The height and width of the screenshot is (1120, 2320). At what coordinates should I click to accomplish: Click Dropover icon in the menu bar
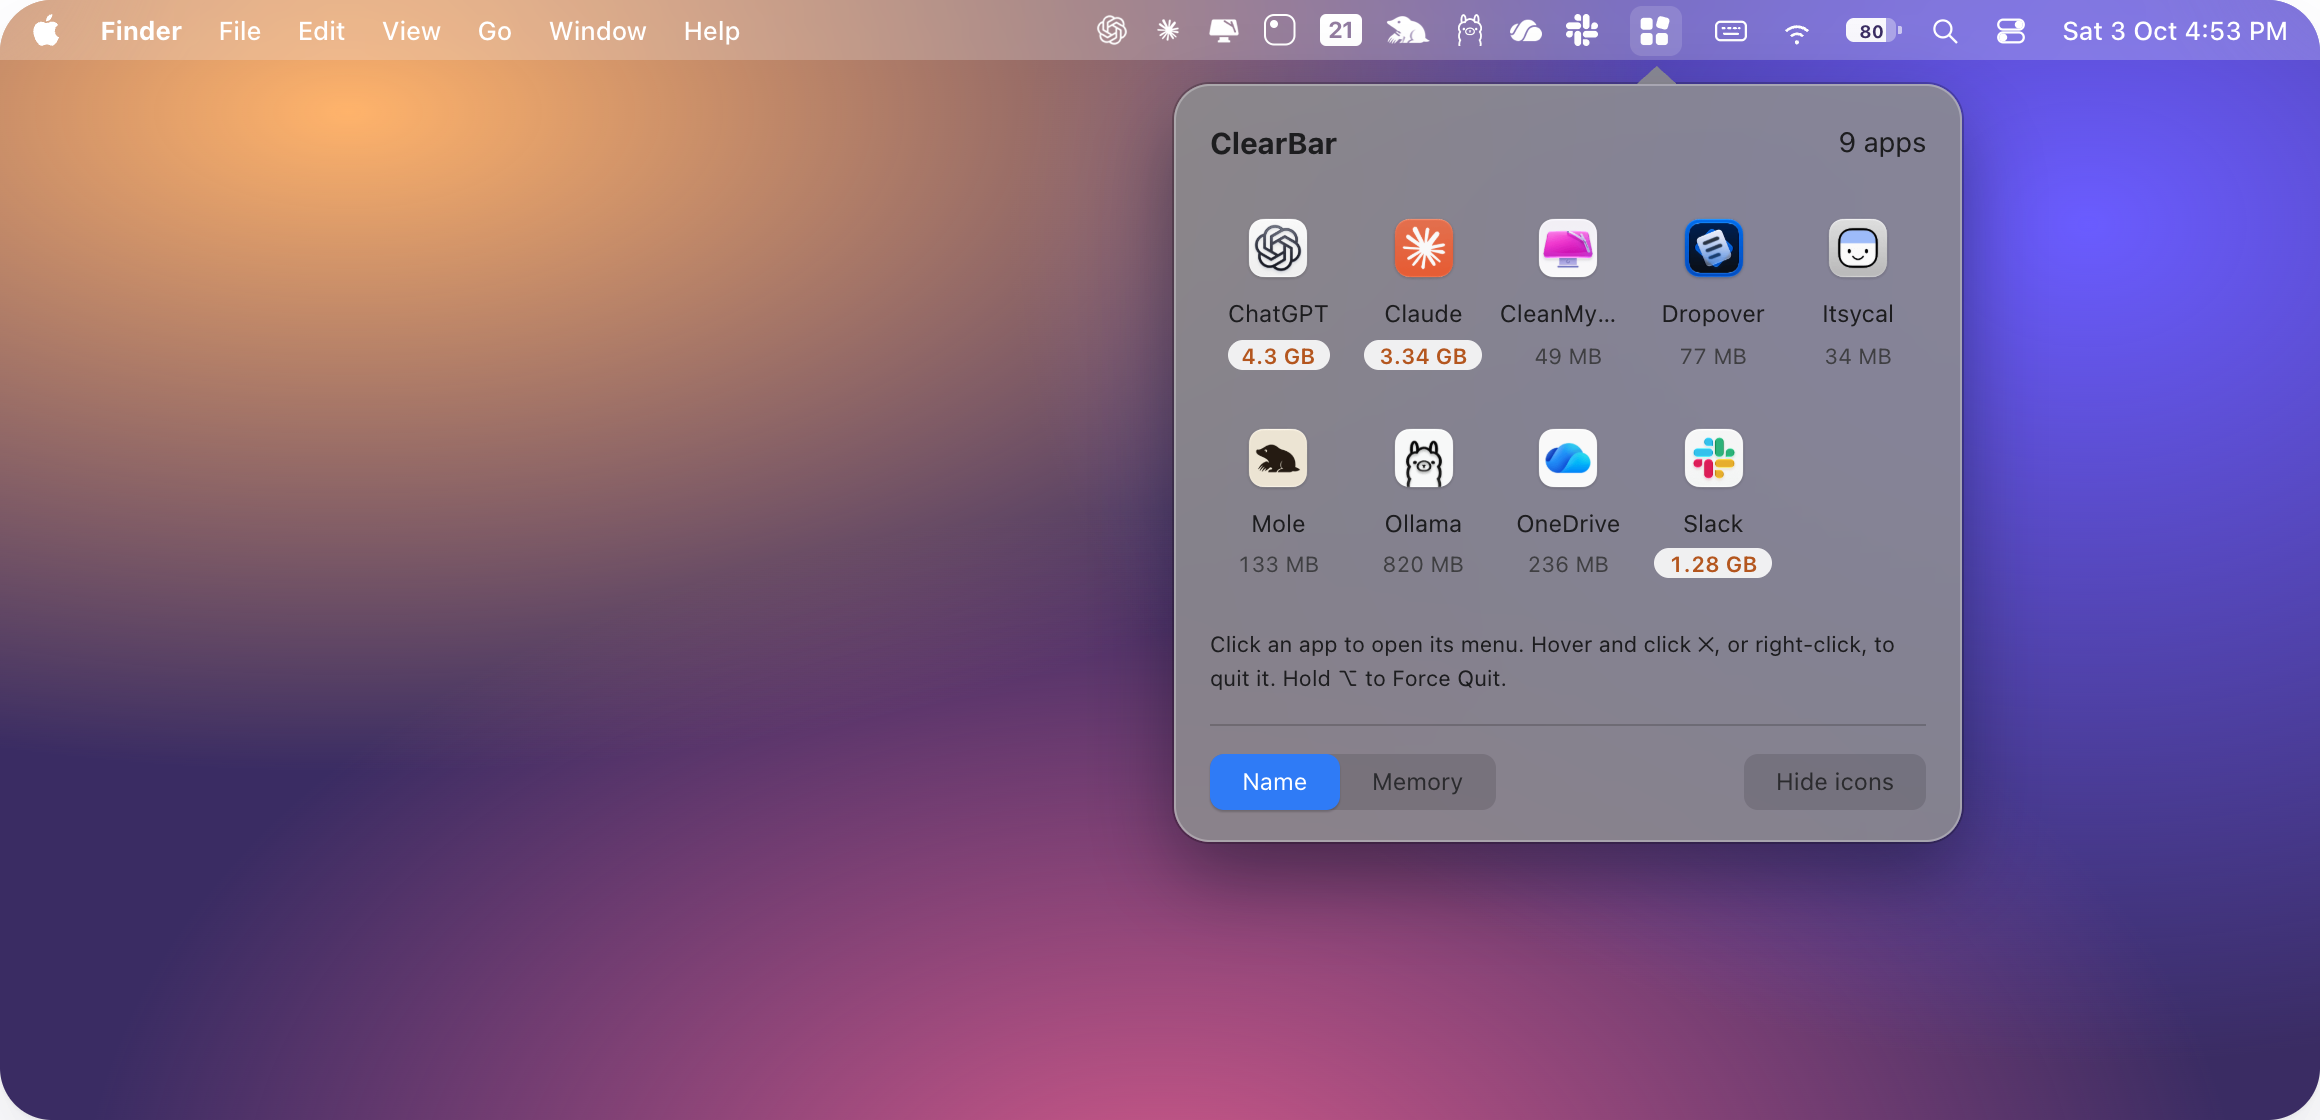[1280, 31]
